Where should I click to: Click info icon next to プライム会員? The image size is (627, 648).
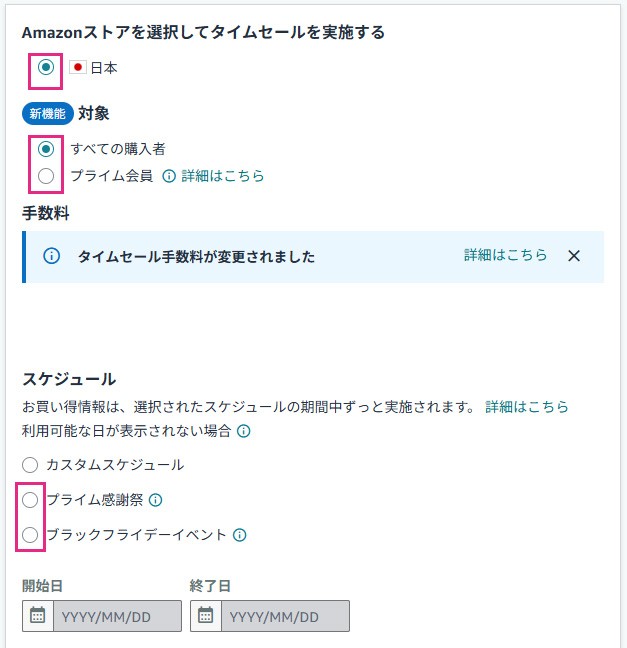pyautogui.click(x=169, y=176)
